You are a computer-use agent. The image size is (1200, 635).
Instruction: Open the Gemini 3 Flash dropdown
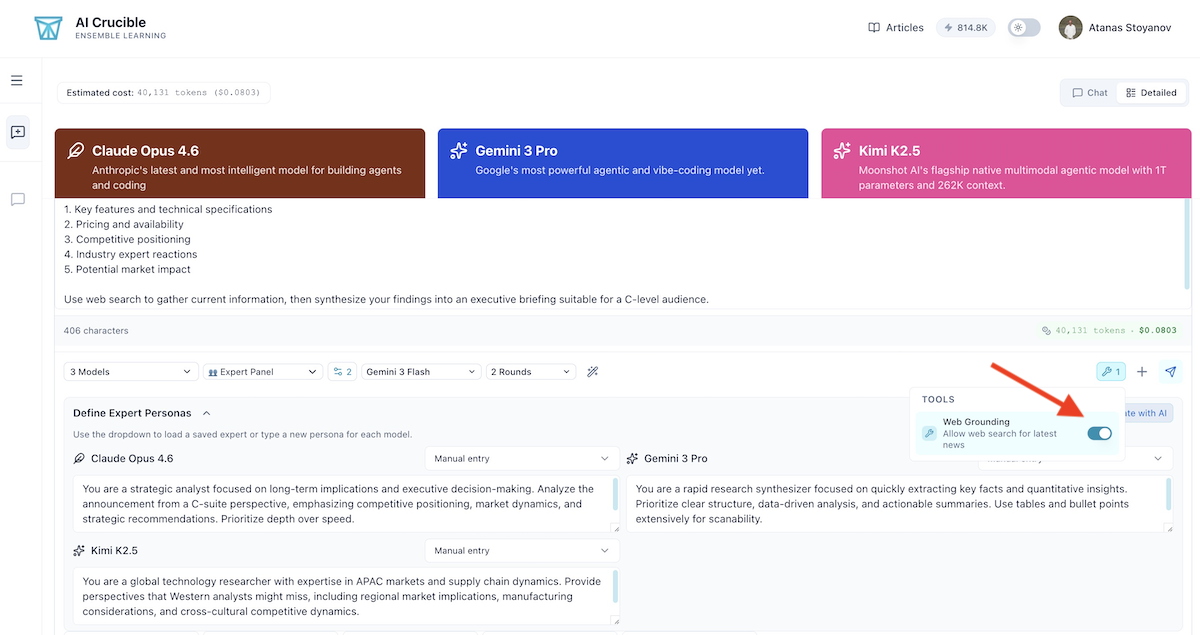point(421,371)
